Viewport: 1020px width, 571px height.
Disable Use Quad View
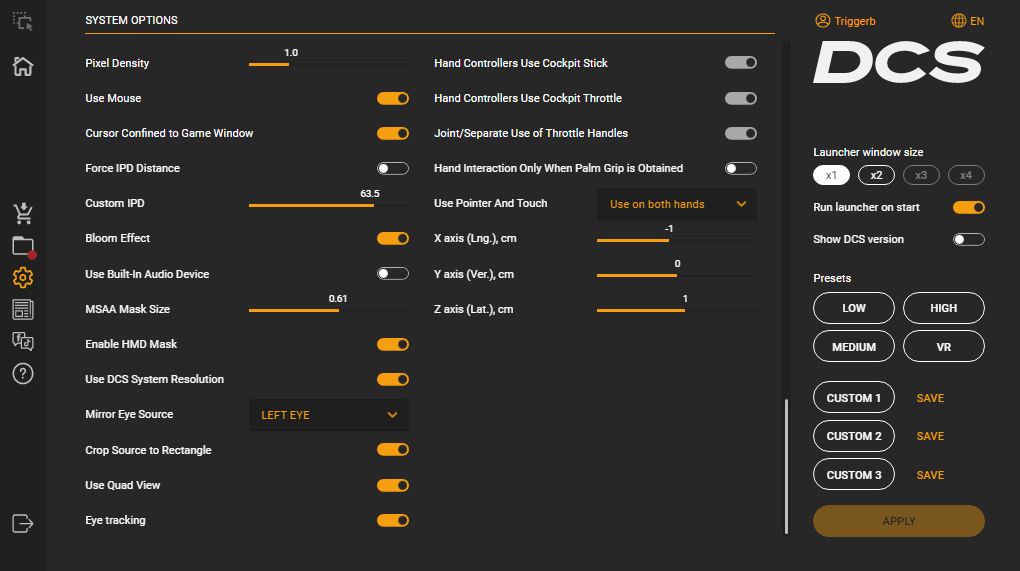(x=393, y=485)
